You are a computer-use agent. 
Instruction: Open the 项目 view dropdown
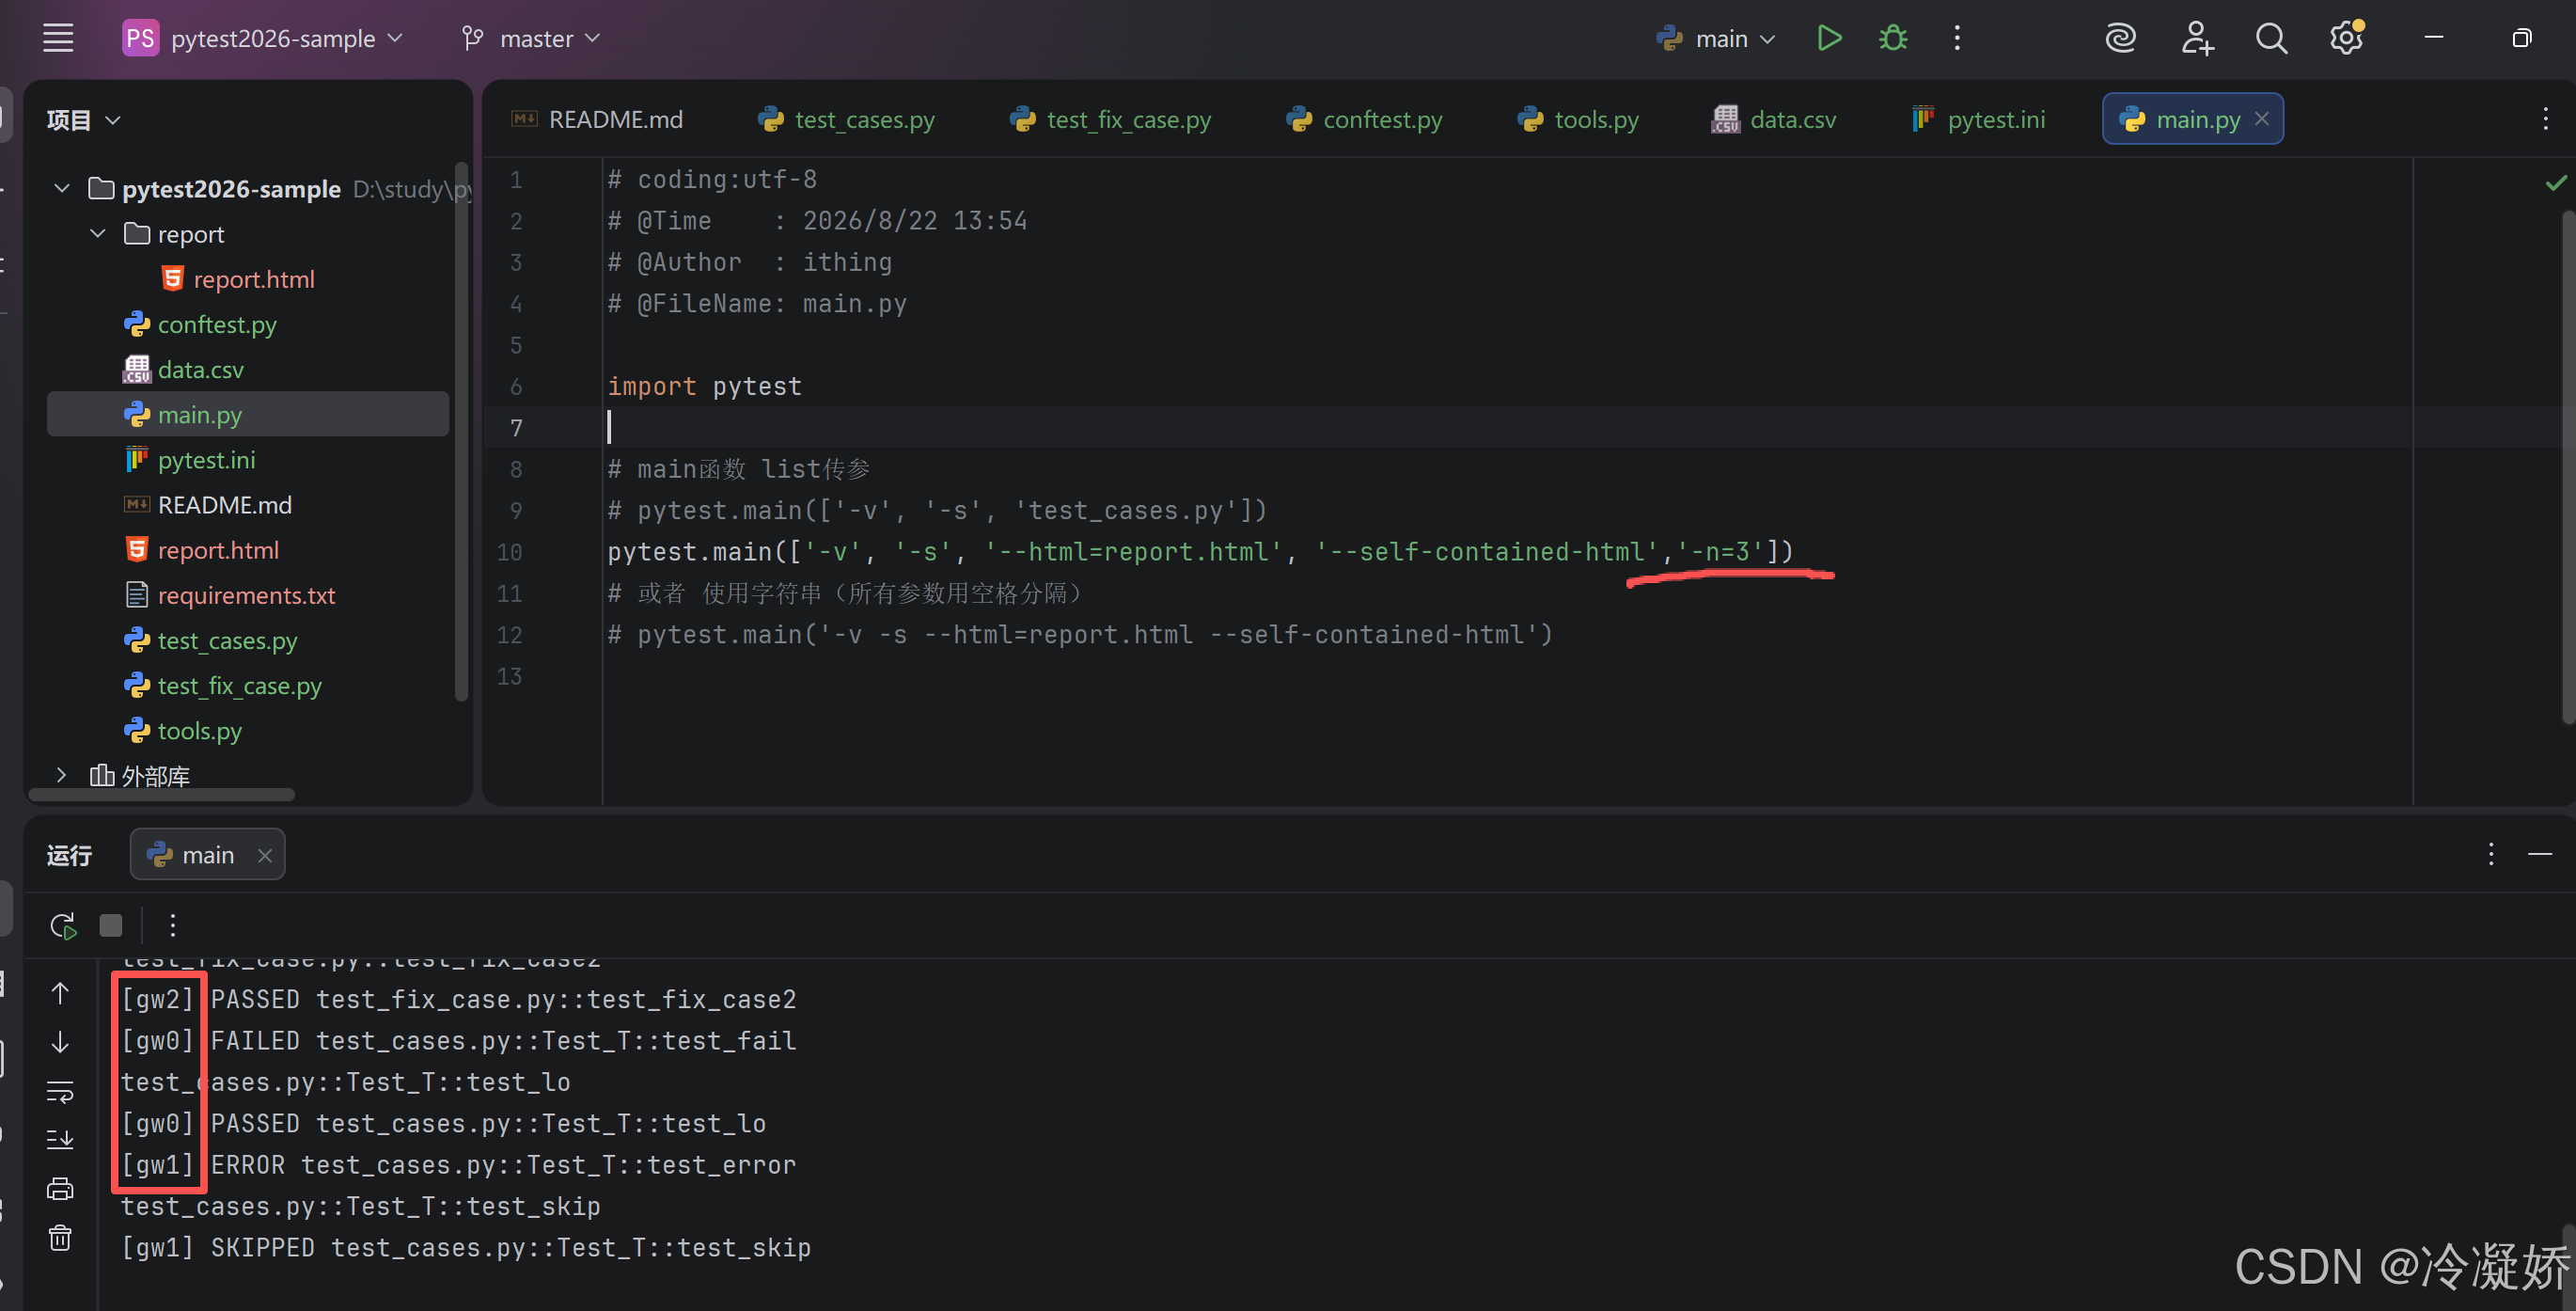(84, 120)
